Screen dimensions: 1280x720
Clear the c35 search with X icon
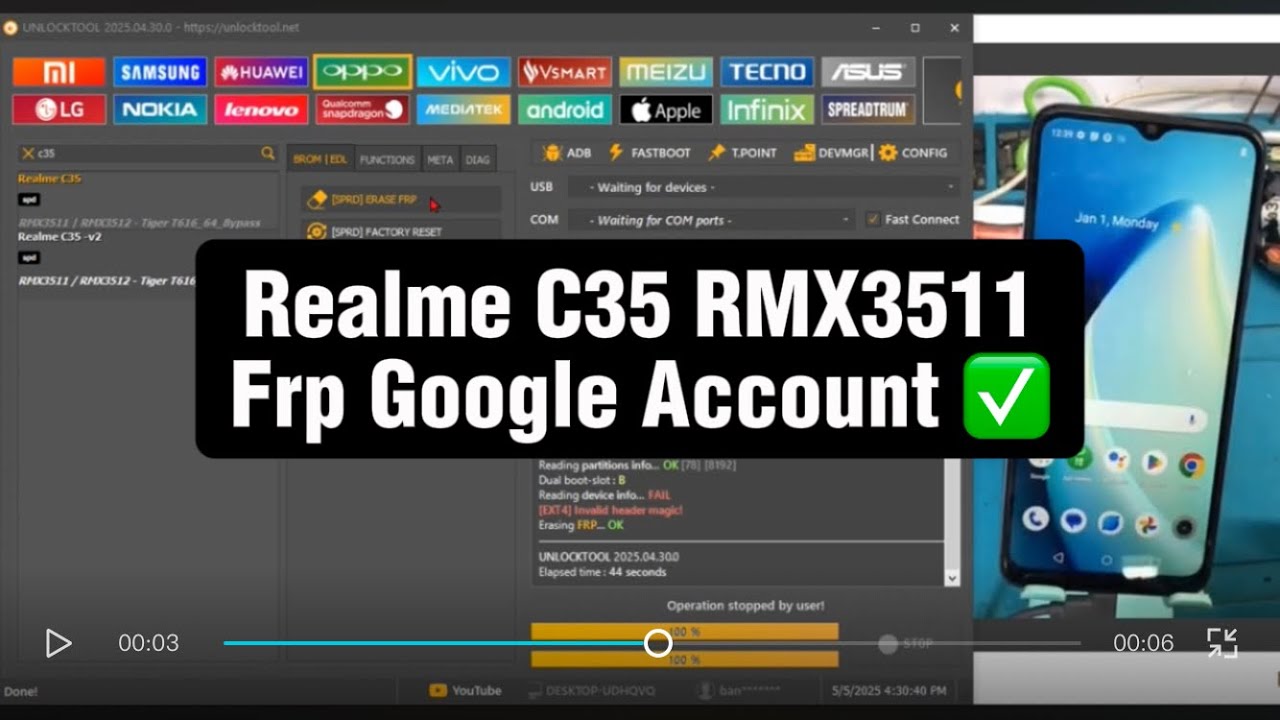27,154
